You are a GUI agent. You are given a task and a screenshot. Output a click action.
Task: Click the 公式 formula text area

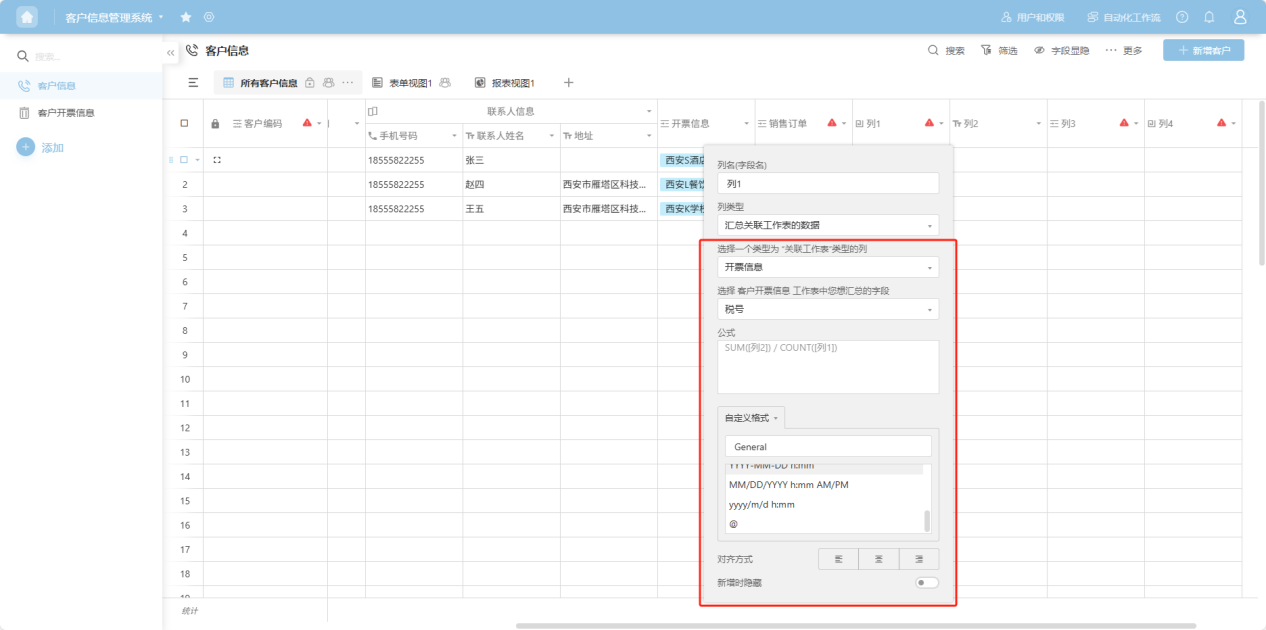coord(828,367)
